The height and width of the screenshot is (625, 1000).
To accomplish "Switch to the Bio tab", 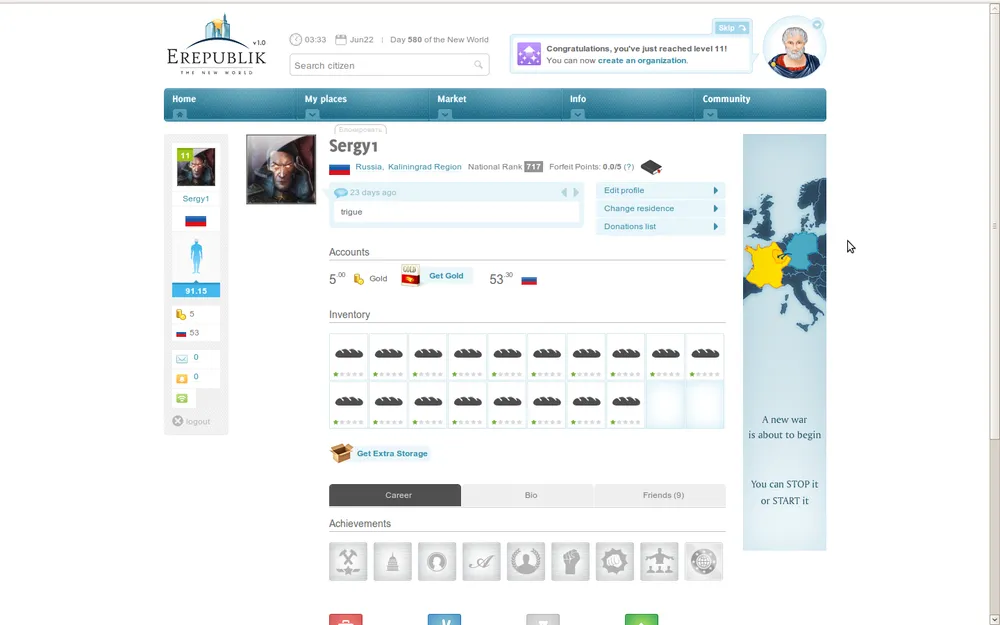I will click(530, 495).
